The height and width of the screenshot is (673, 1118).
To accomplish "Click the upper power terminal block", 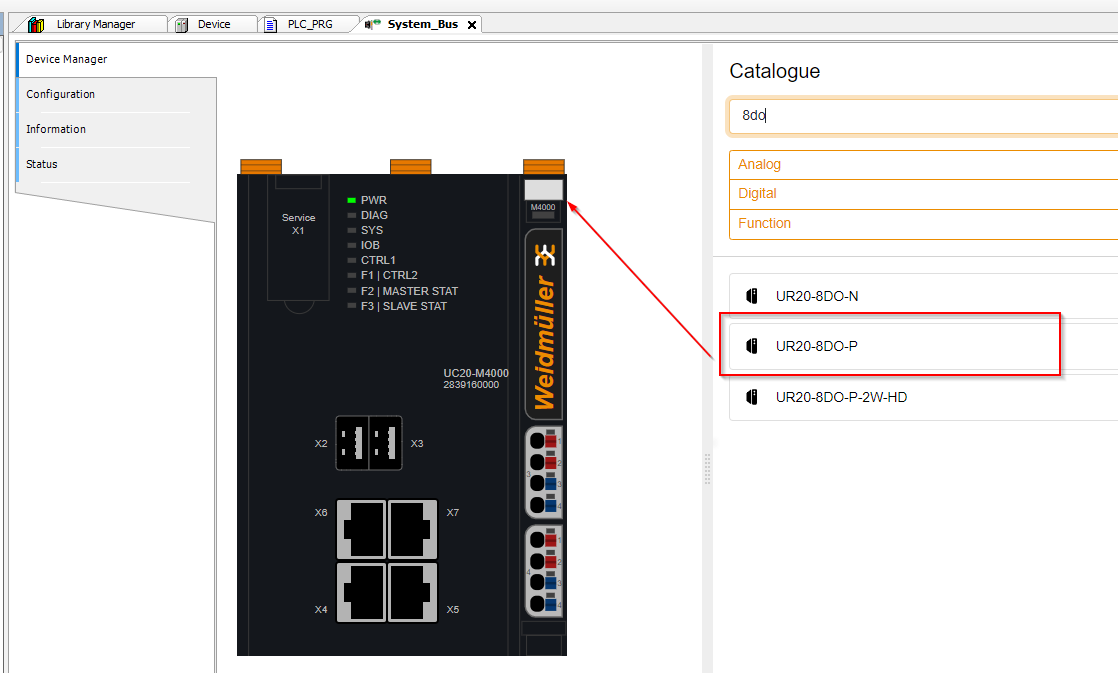I will coord(544,472).
